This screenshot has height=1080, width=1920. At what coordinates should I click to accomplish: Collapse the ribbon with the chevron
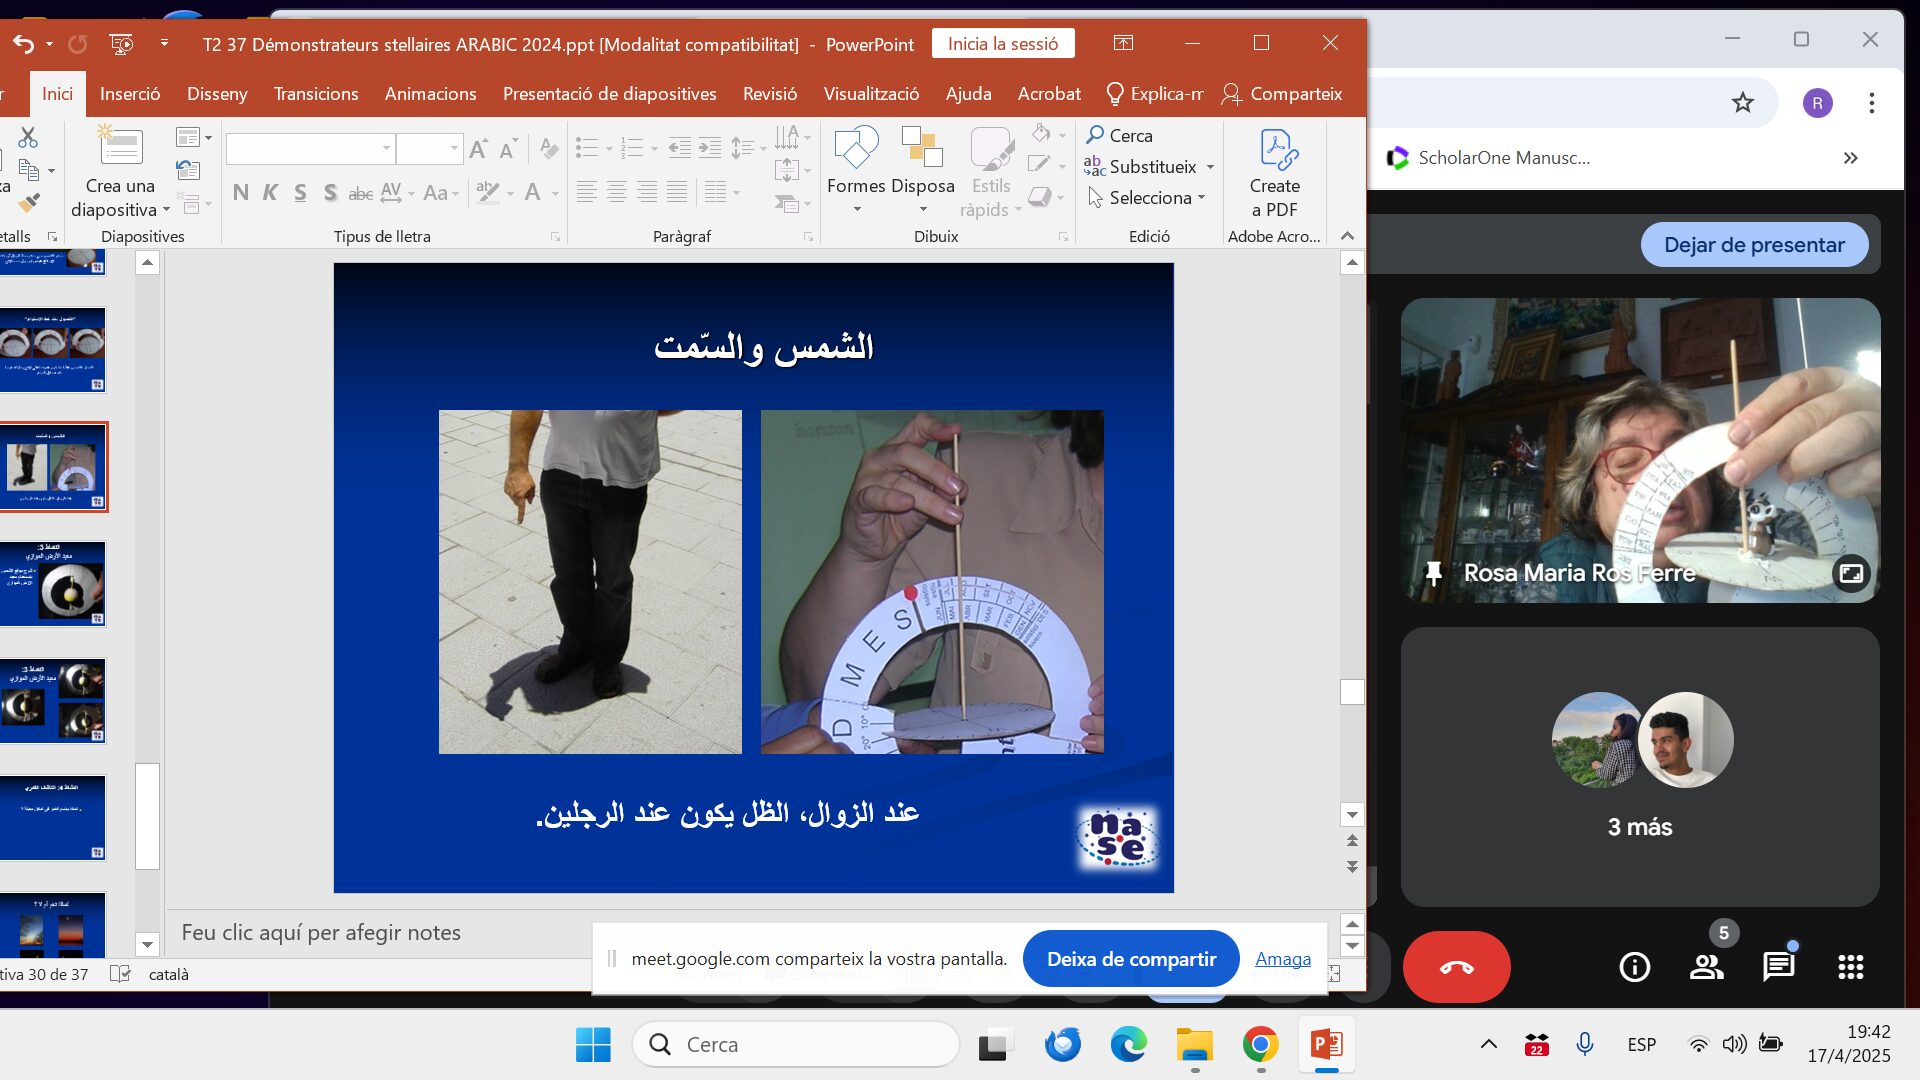[1347, 236]
